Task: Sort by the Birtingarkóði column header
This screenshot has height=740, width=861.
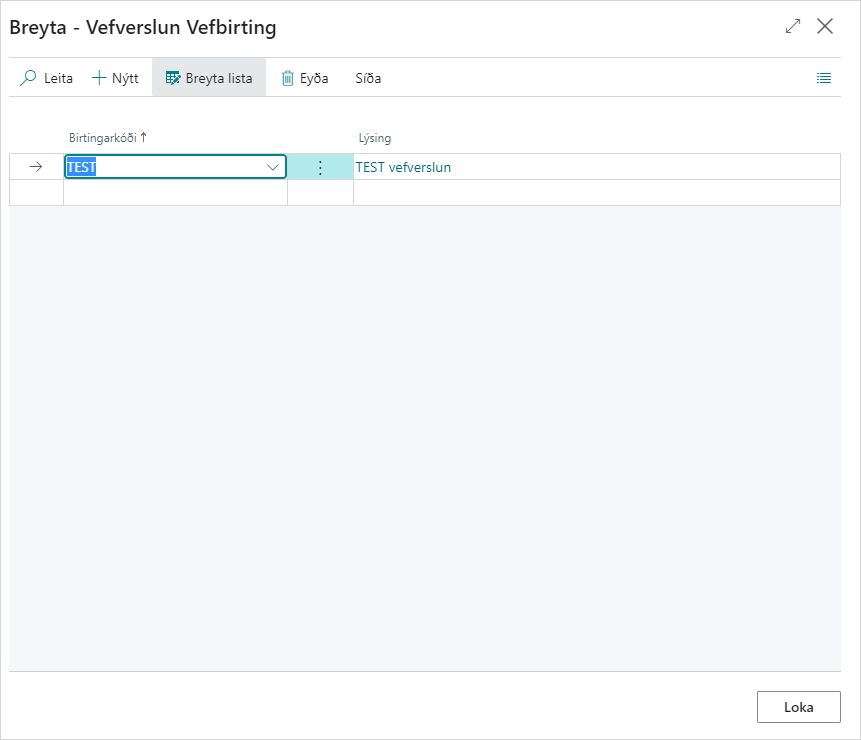Action: coord(103,138)
